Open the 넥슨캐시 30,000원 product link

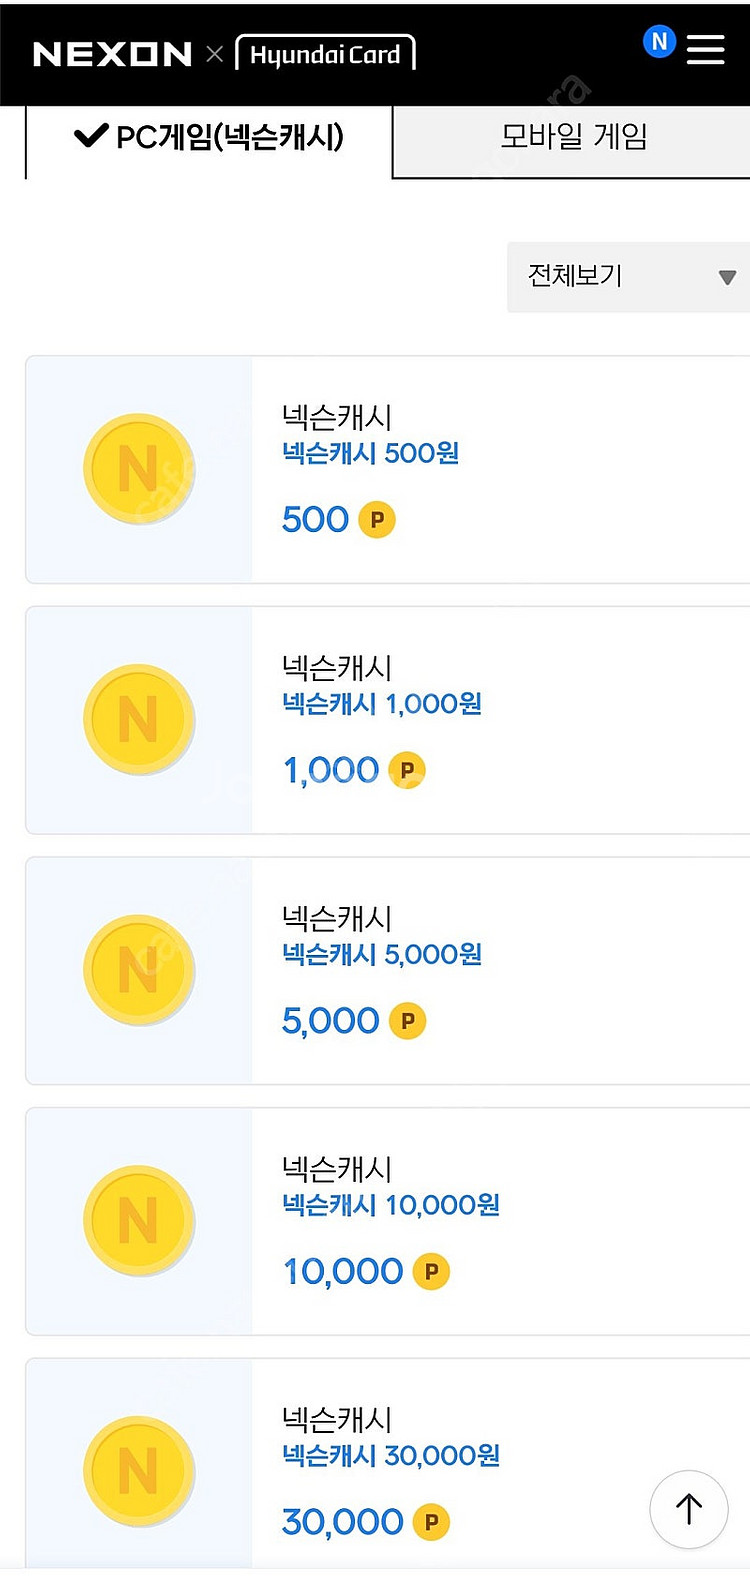pyautogui.click(x=391, y=1455)
